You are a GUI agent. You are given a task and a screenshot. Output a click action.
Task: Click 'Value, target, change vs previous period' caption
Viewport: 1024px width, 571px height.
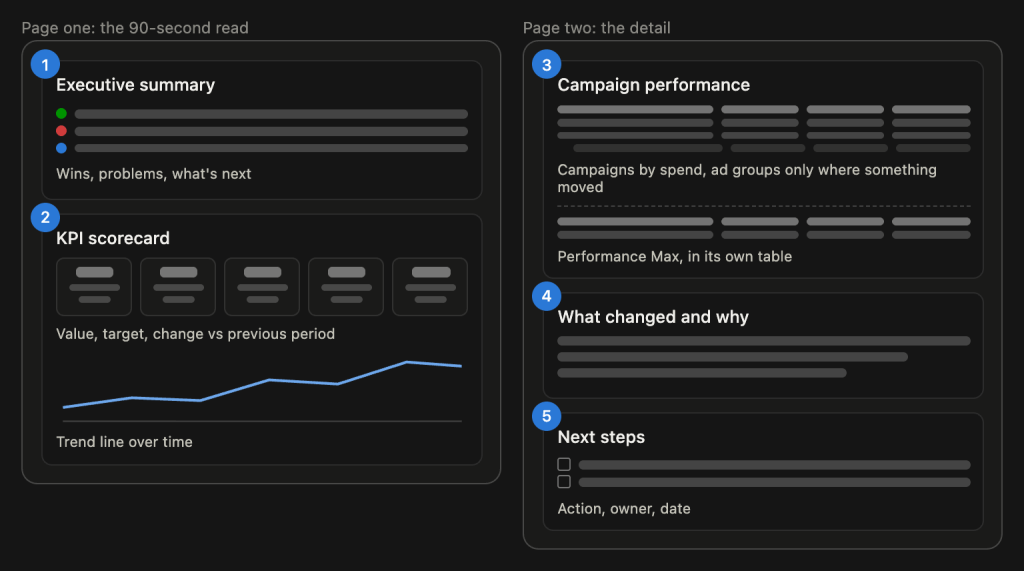click(x=195, y=334)
